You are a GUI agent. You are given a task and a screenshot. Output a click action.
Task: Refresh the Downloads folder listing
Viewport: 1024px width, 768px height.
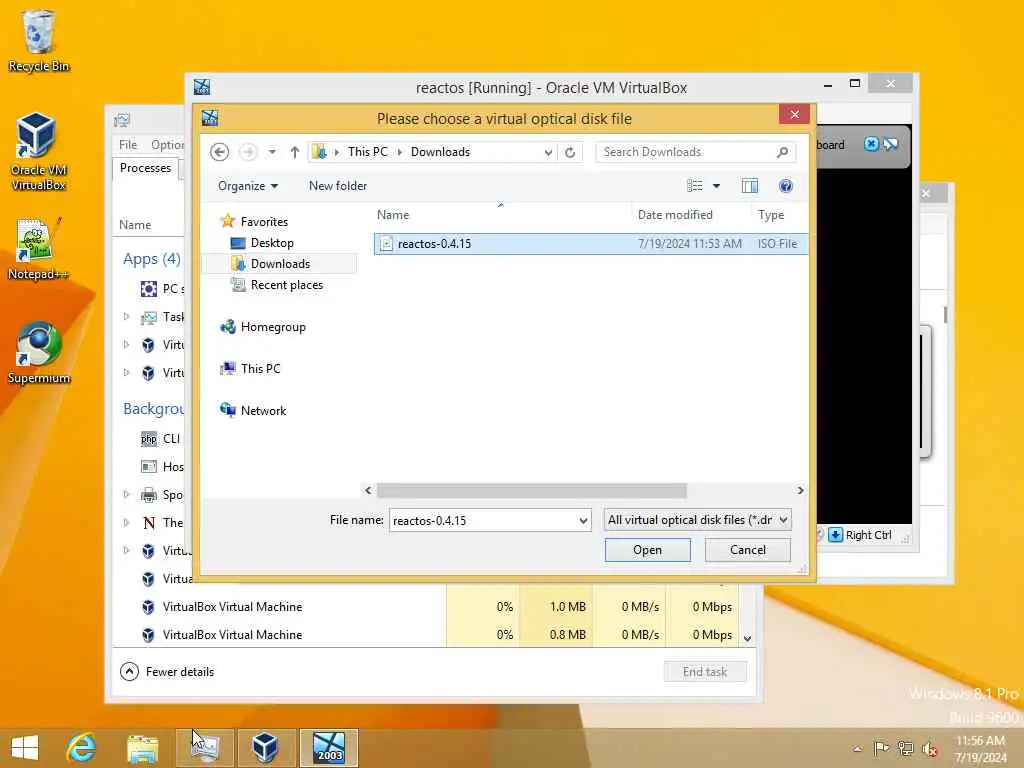pyautogui.click(x=570, y=152)
